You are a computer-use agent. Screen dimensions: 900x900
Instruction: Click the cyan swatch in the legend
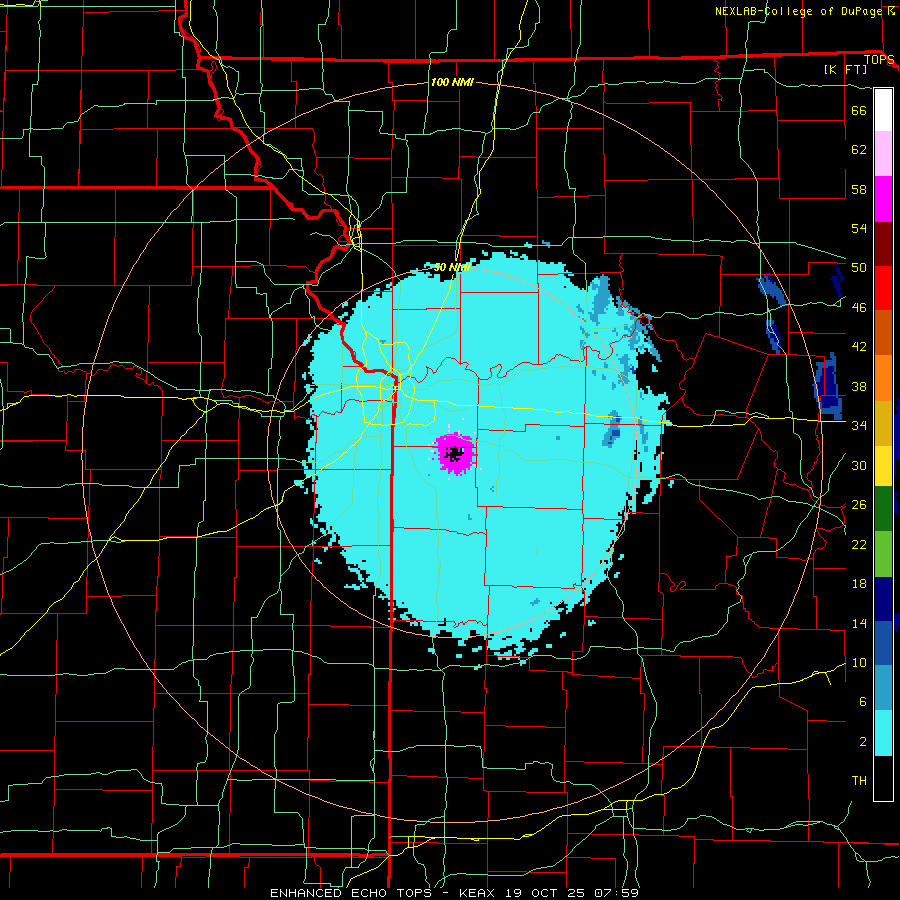[883, 733]
